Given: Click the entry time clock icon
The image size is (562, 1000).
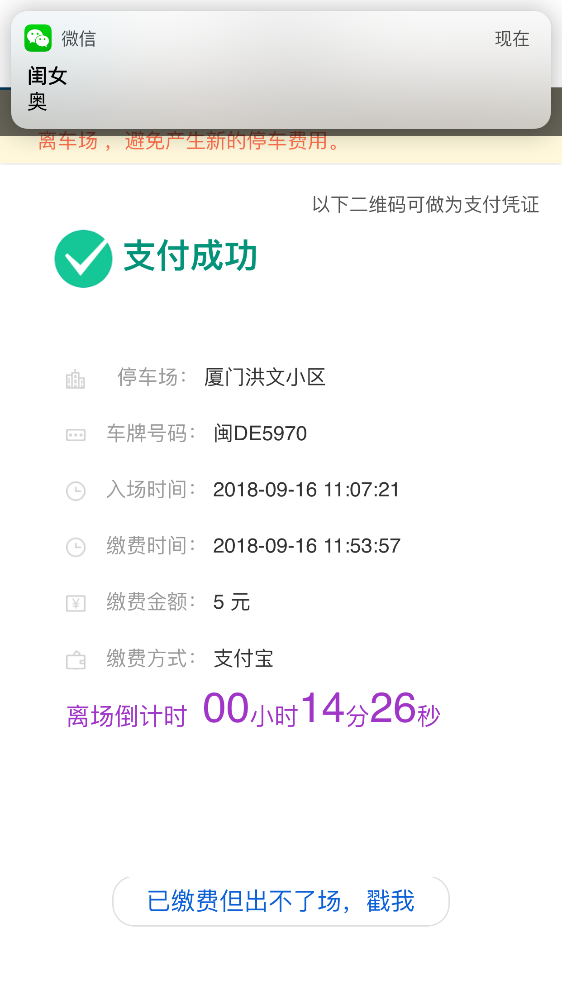Looking at the screenshot, I should [75, 491].
